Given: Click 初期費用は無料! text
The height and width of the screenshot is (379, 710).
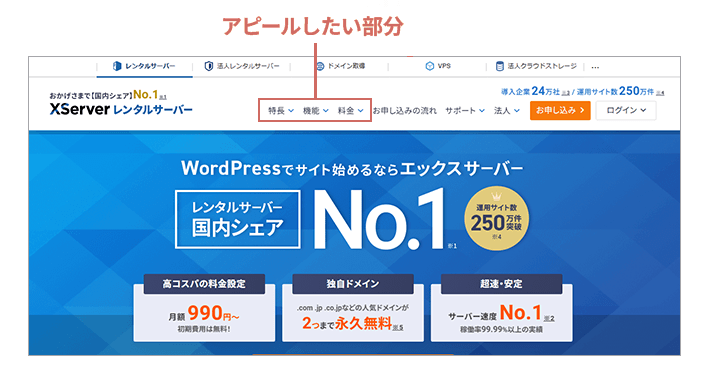Looking at the screenshot, I should click(x=204, y=329).
